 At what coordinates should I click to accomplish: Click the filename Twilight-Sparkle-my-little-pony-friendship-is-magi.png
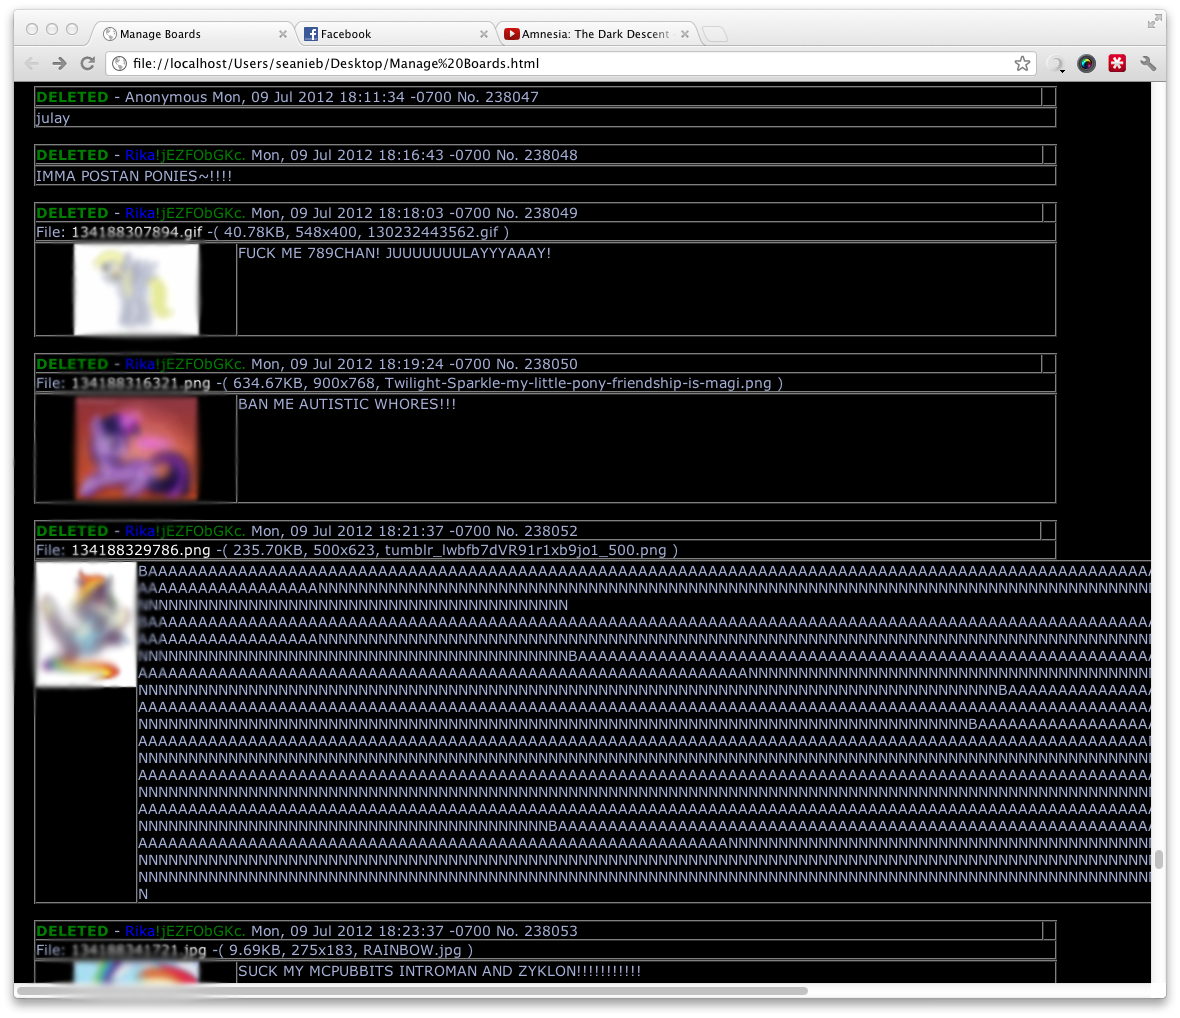(x=578, y=384)
